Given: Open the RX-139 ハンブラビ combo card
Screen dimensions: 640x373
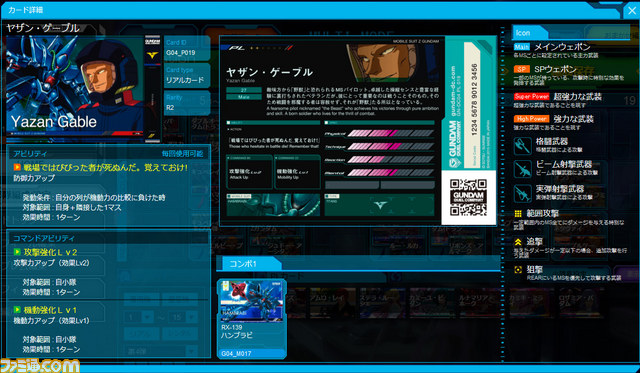Looking at the screenshot, I should click(252, 319).
